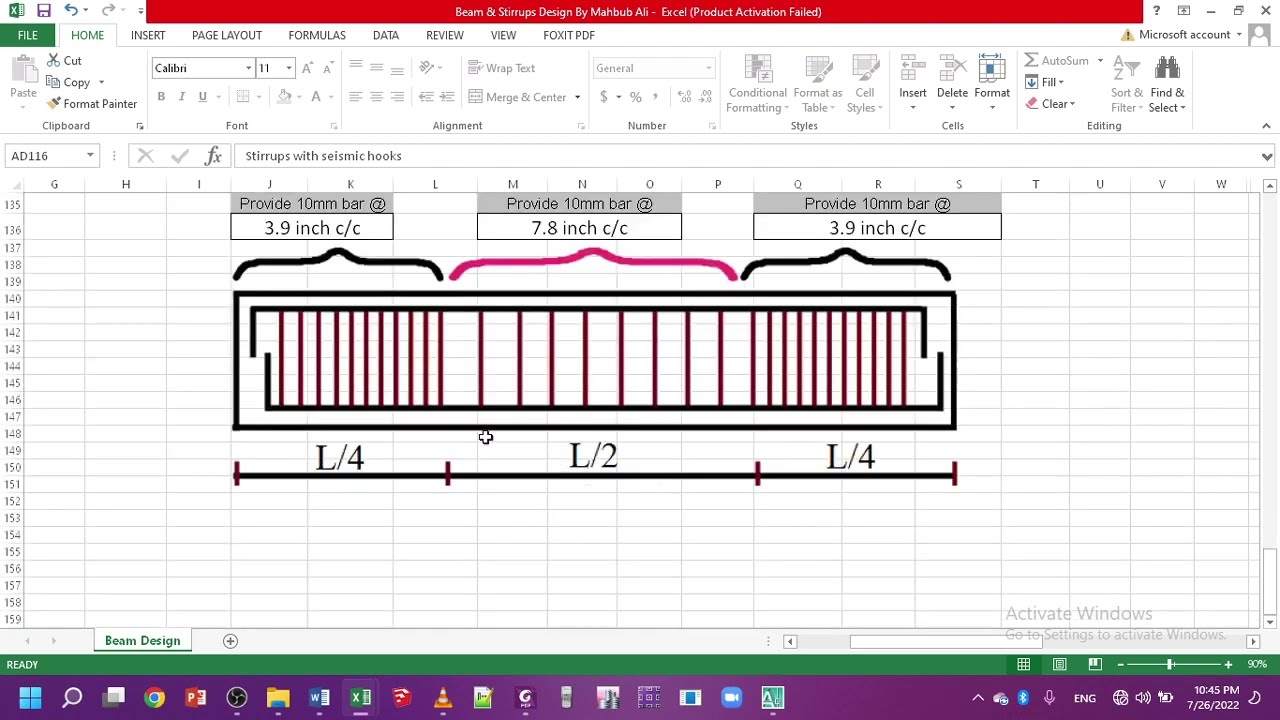The image size is (1280, 720).
Task: Collapse the ribbon arrow
Action: 1266,126
